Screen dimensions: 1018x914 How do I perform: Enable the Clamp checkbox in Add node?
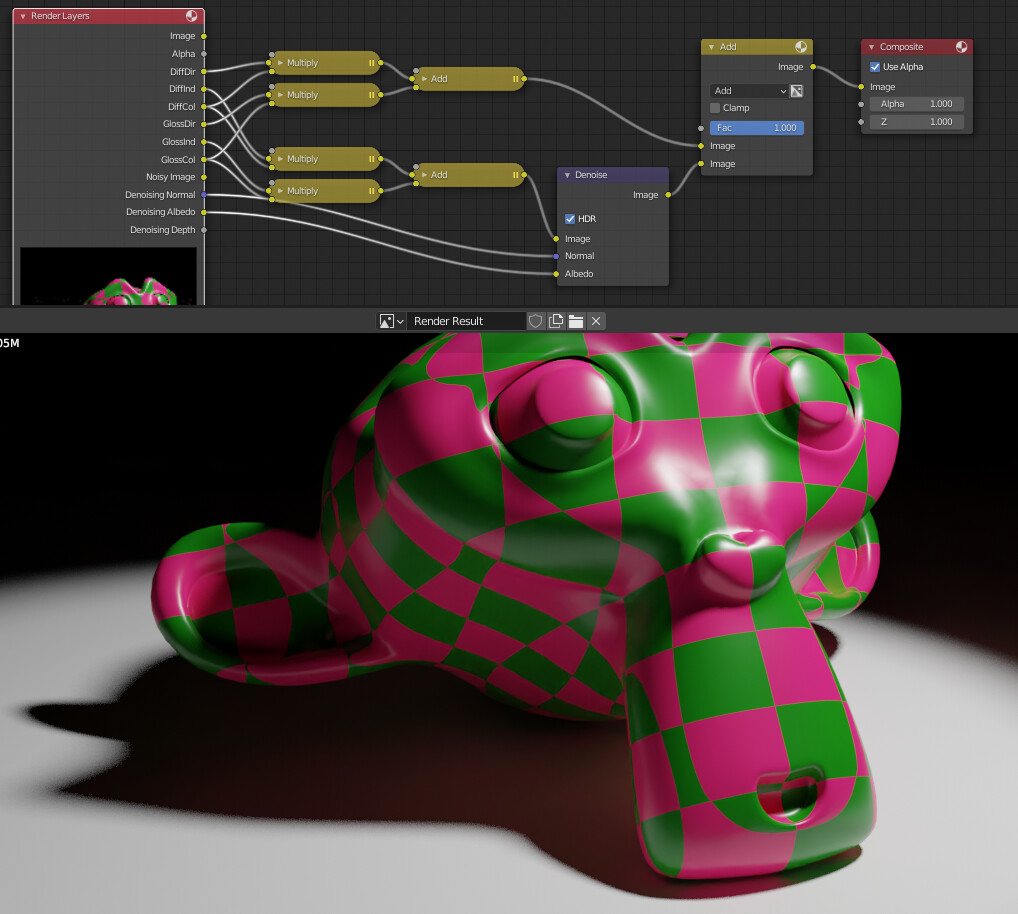coord(715,108)
